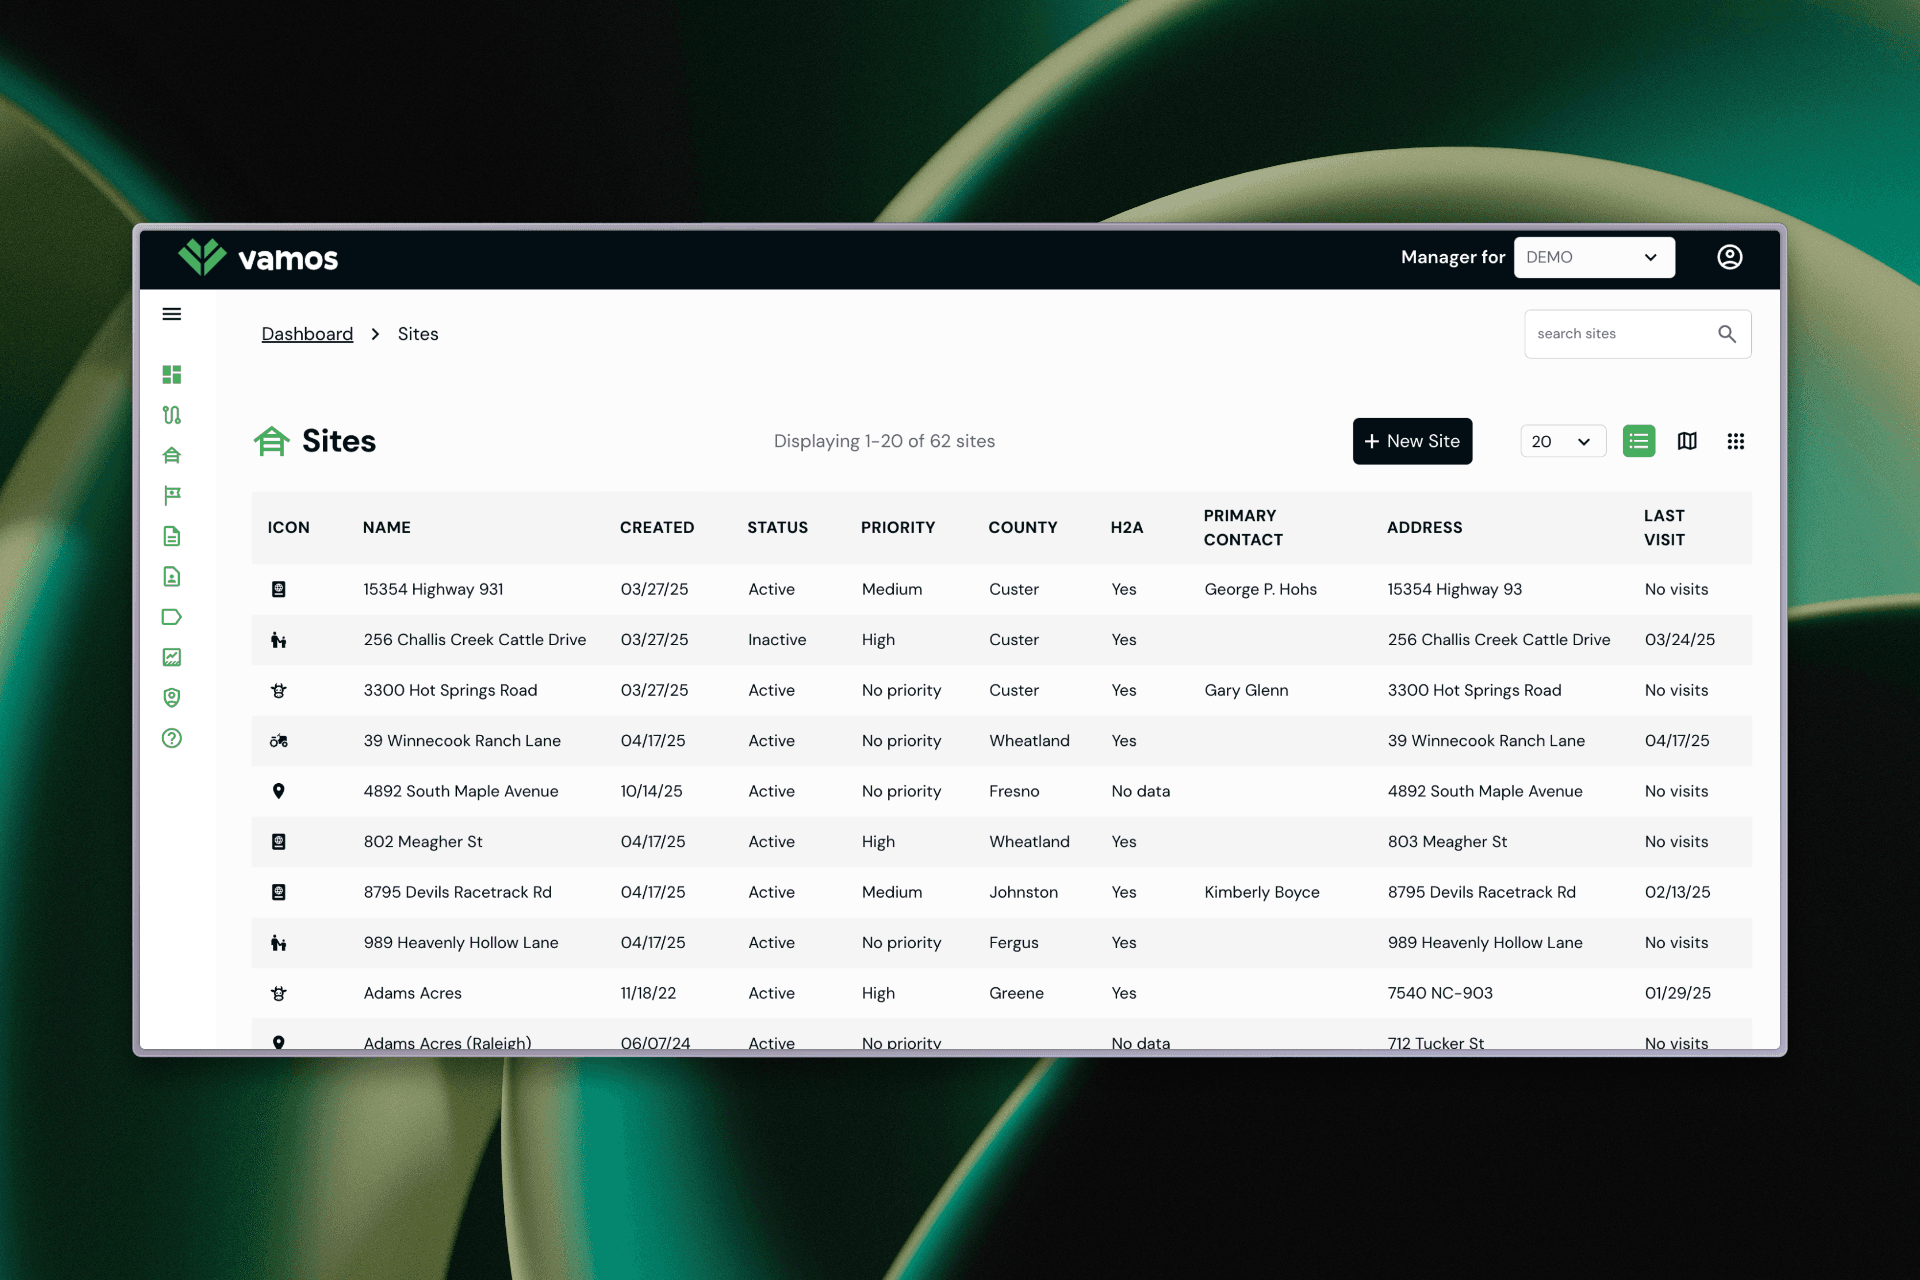Sort by the PRIORITY column header
This screenshot has height=1280, width=1920.
(x=897, y=527)
